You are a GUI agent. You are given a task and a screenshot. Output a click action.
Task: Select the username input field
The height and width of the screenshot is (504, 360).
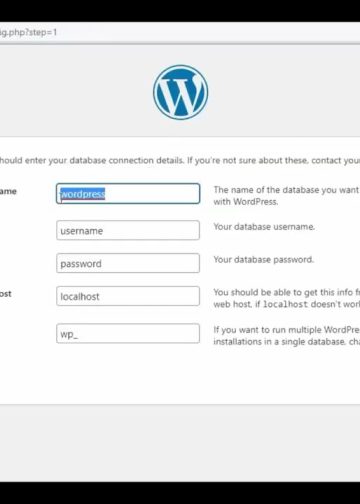coord(128,230)
